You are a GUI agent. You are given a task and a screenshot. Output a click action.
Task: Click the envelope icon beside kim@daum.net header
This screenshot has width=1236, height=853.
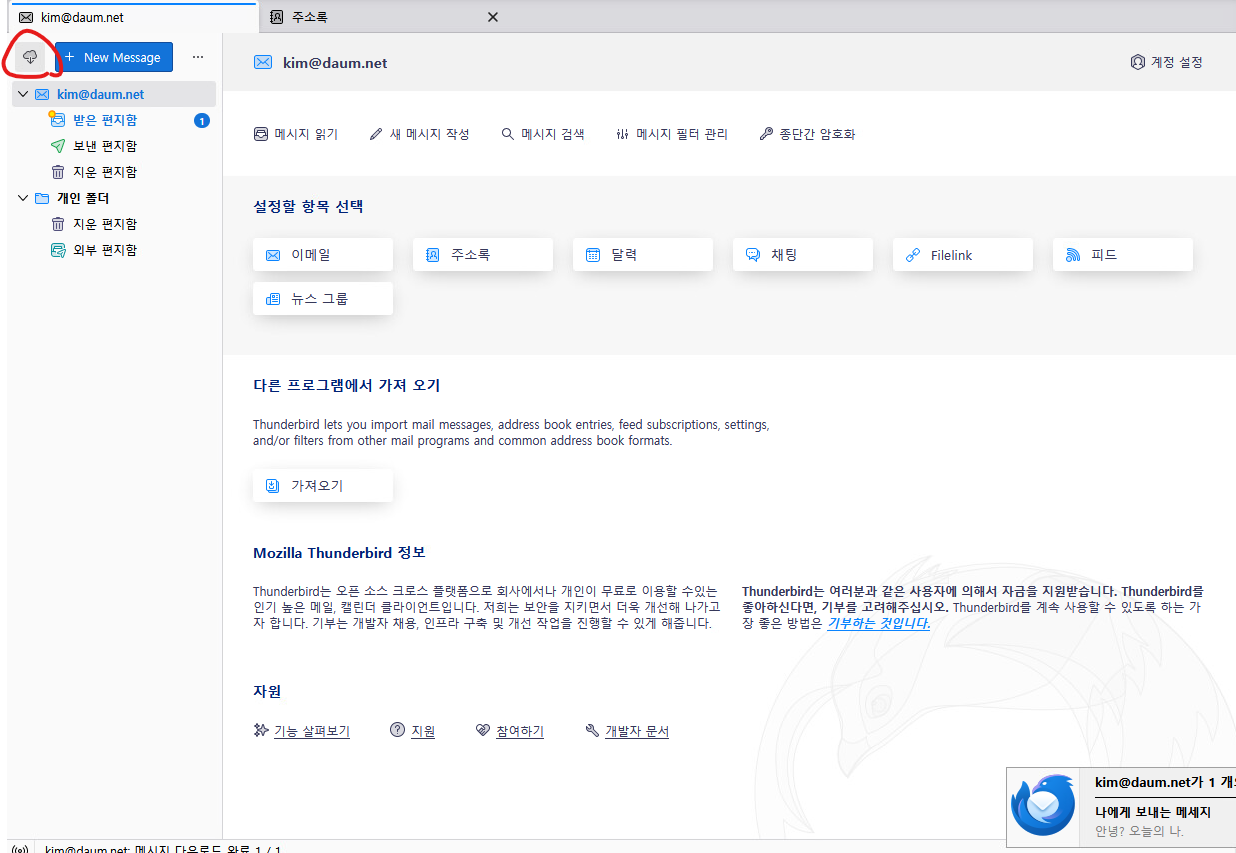tap(263, 62)
